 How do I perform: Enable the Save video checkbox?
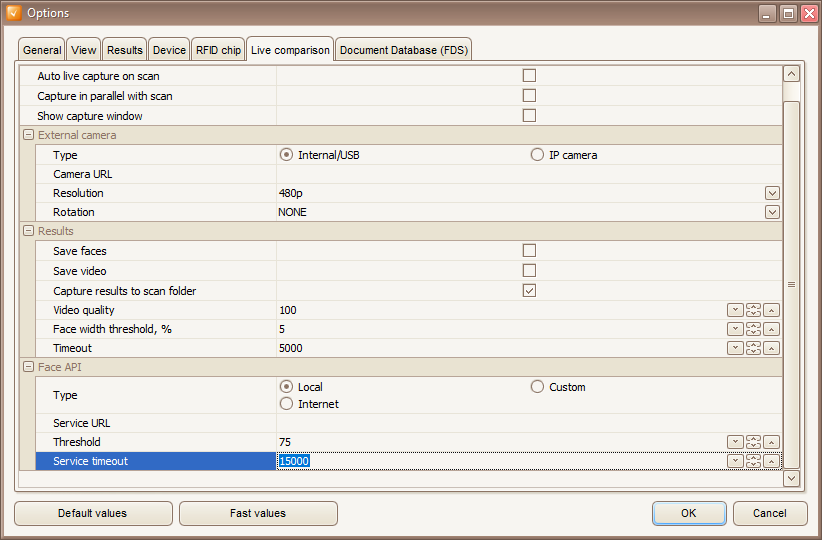pyautogui.click(x=529, y=271)
